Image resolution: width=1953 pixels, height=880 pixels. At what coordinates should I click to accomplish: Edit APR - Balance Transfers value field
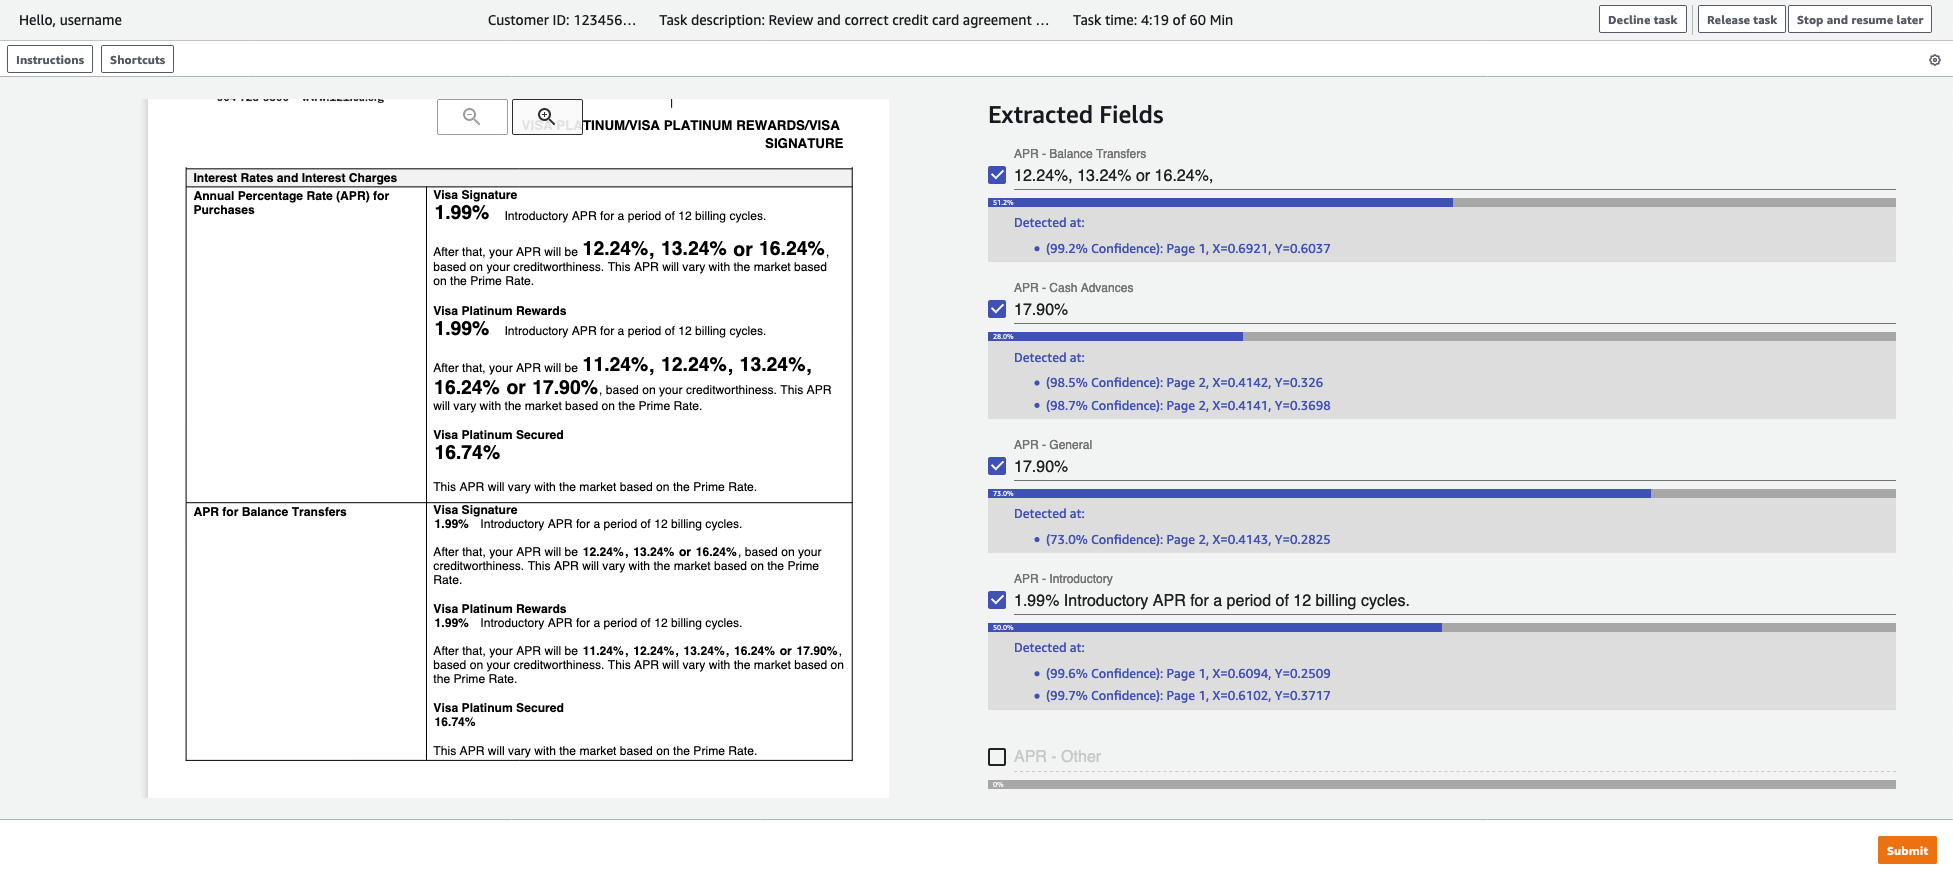point(1454,176)
